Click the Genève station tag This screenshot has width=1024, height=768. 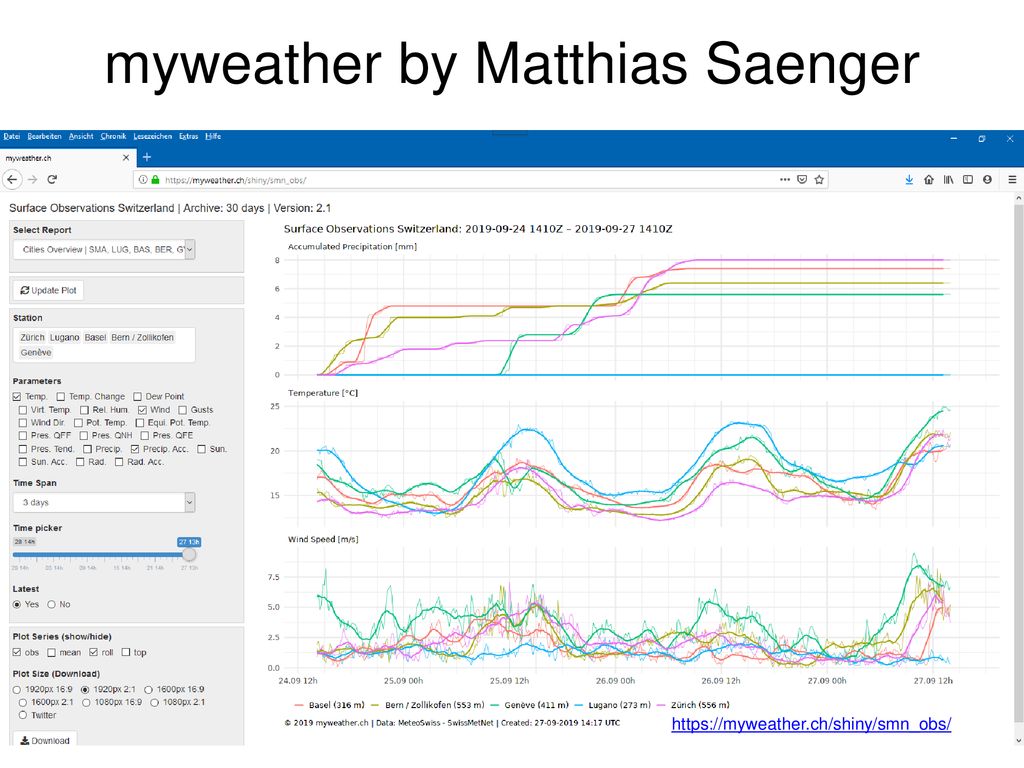pos(35,352)
